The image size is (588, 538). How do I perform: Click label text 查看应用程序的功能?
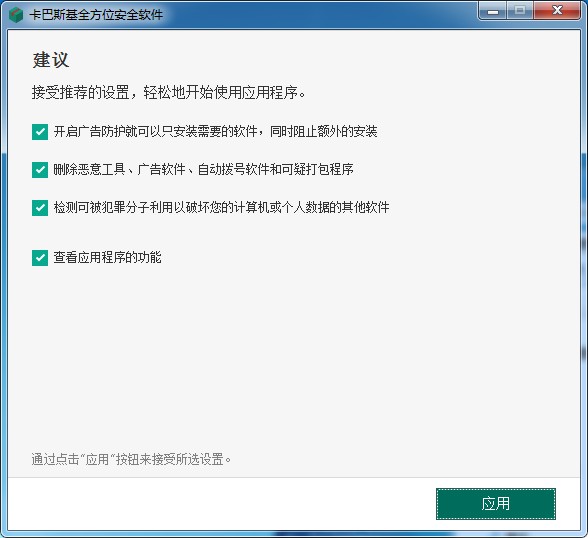[107, 258]
